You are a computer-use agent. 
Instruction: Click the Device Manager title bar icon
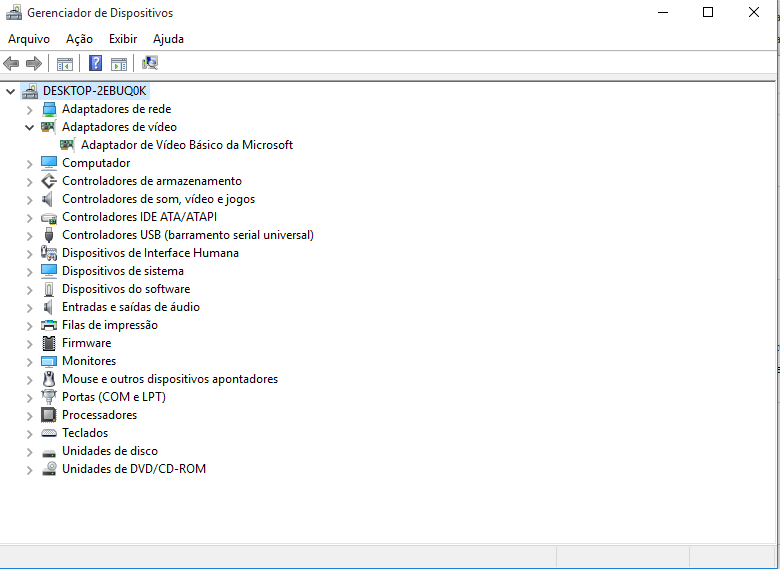[14, 12]
